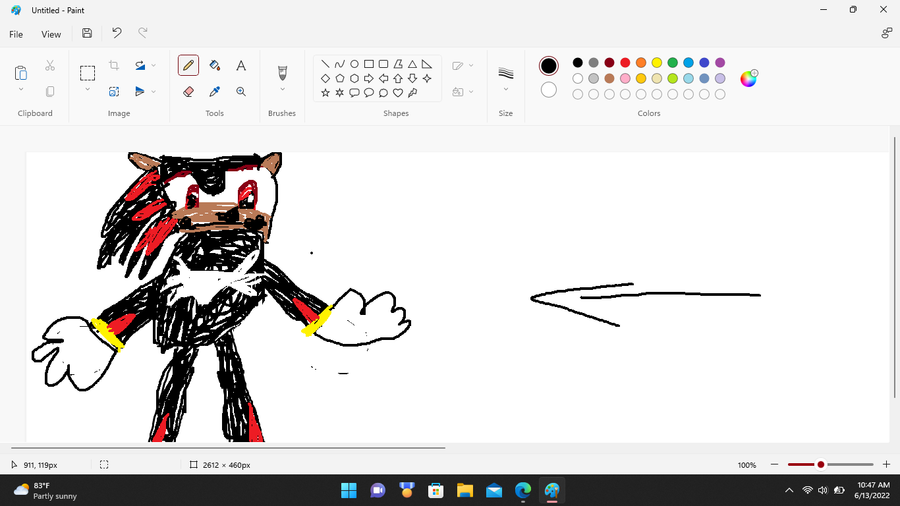
Task: Expand the Paste options dropdown
Action: point(21,89)
